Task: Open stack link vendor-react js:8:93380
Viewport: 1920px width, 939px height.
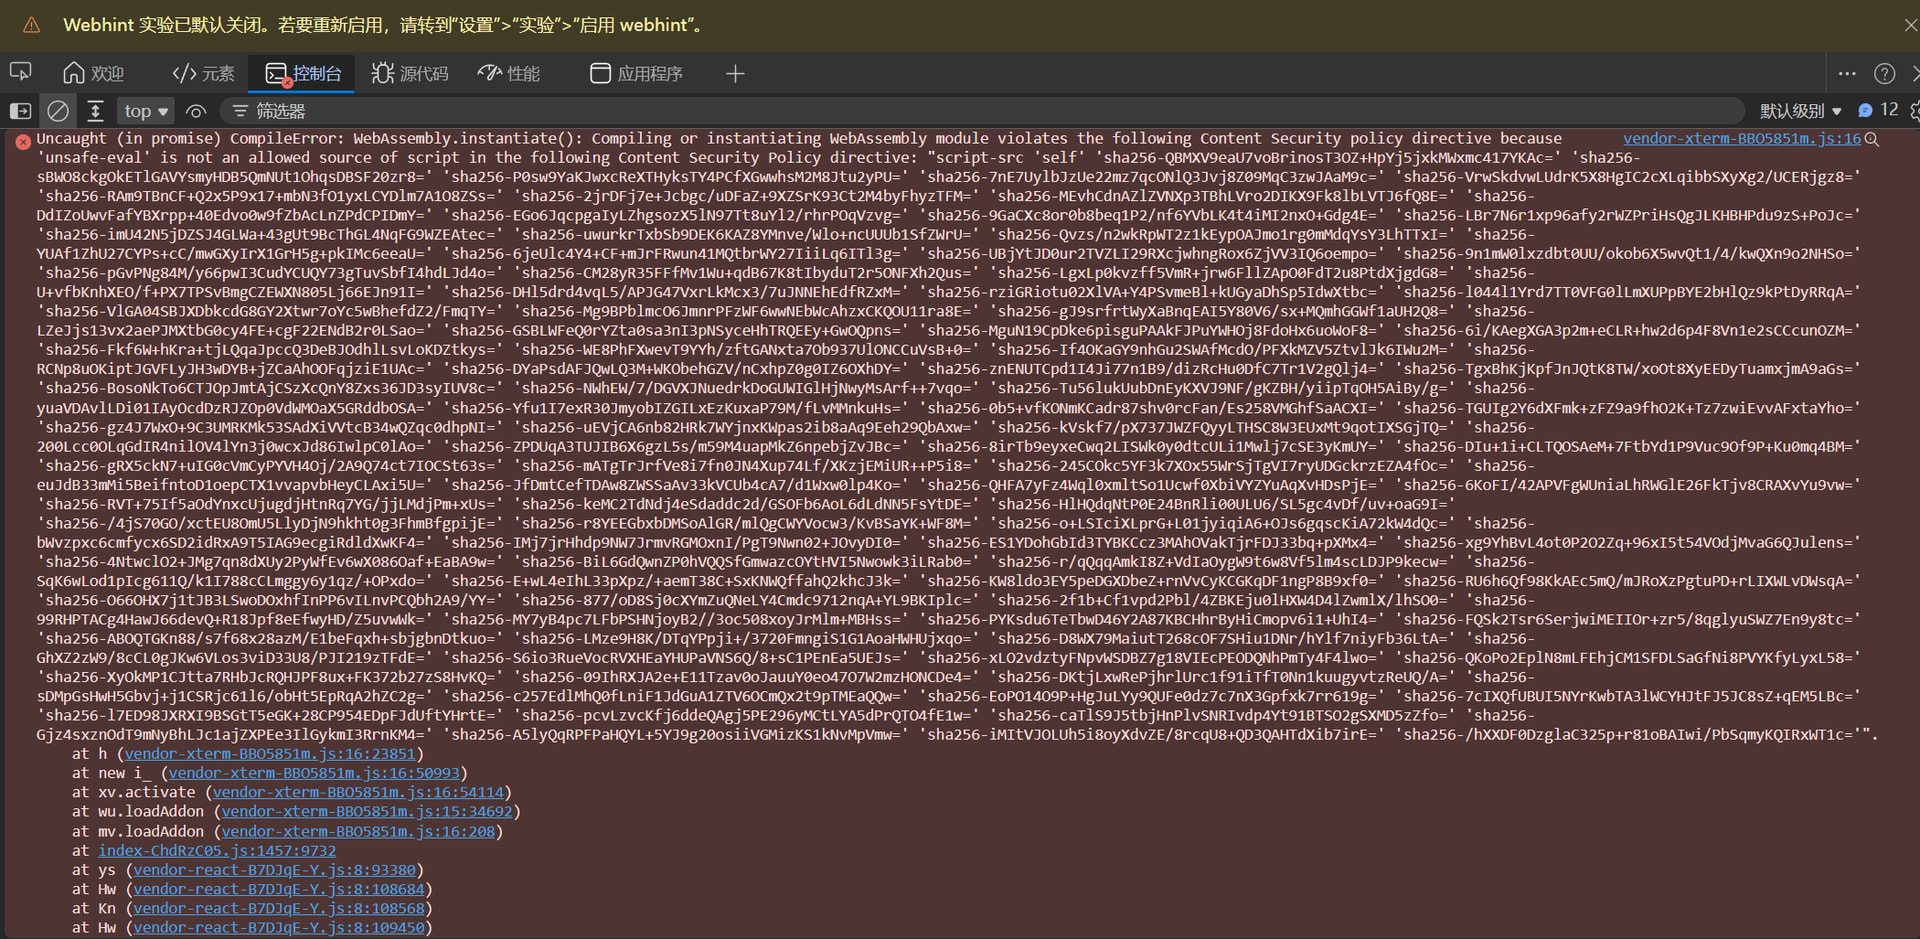Action: tap(274, 869)
